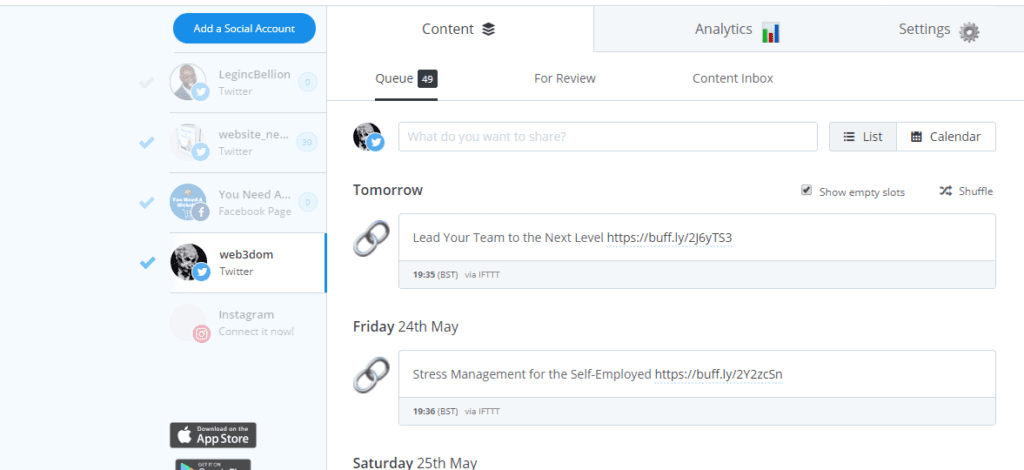The width and height of the screenshot is (1024, 470).
Task: Click the web3dom profile avatar in sidebar
Action: [189, 262]
